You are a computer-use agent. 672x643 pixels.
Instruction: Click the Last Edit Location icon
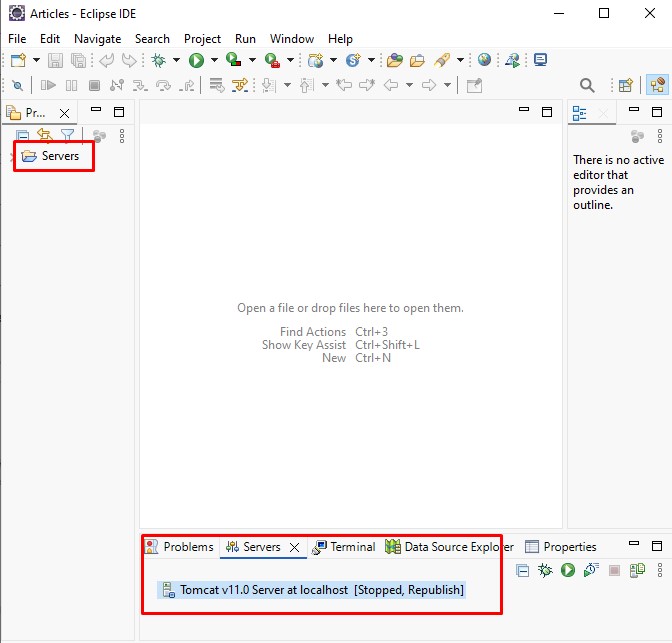(344, 85)
